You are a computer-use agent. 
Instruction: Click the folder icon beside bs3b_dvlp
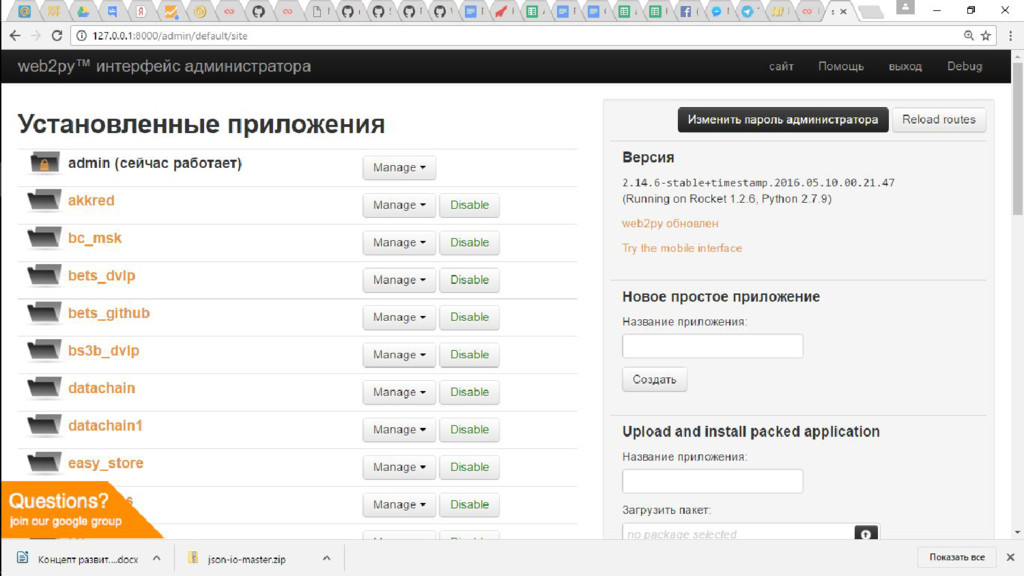point(44,350)
